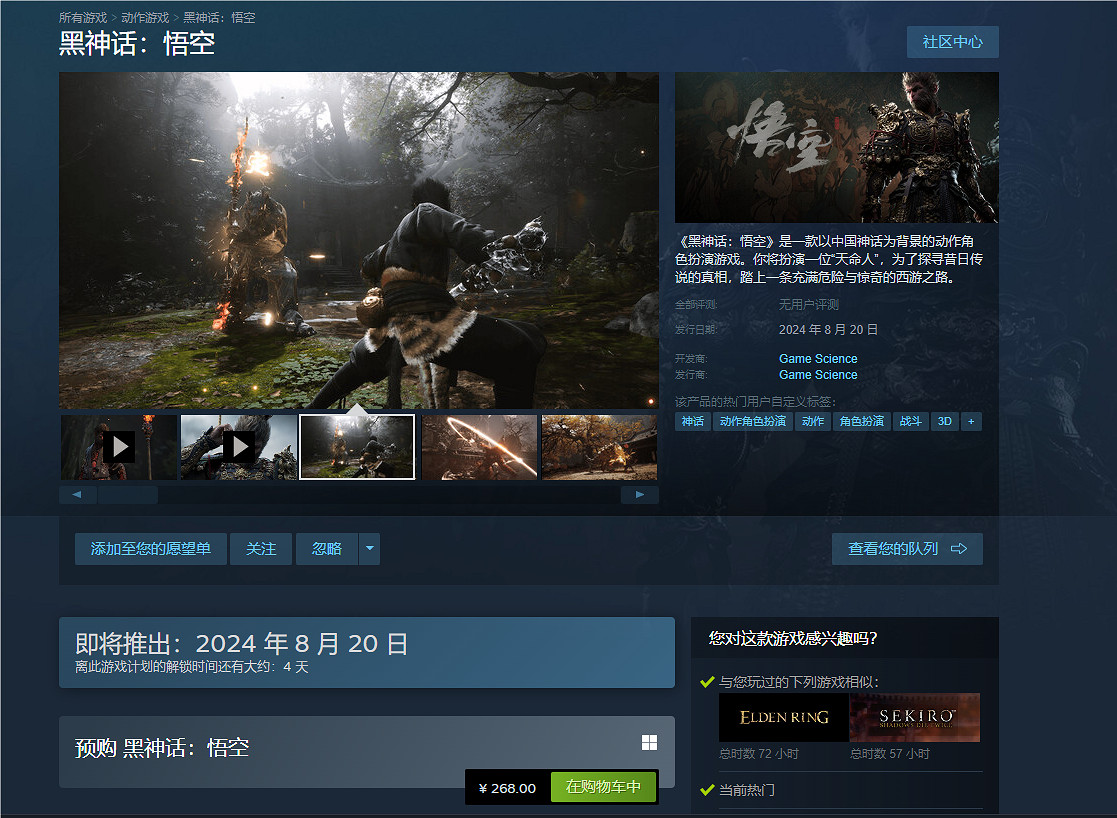Click the right arrow to scroll thumbnails
Image resolution: width=1117 pixels, height=818 pixels.
coord(640,493)
